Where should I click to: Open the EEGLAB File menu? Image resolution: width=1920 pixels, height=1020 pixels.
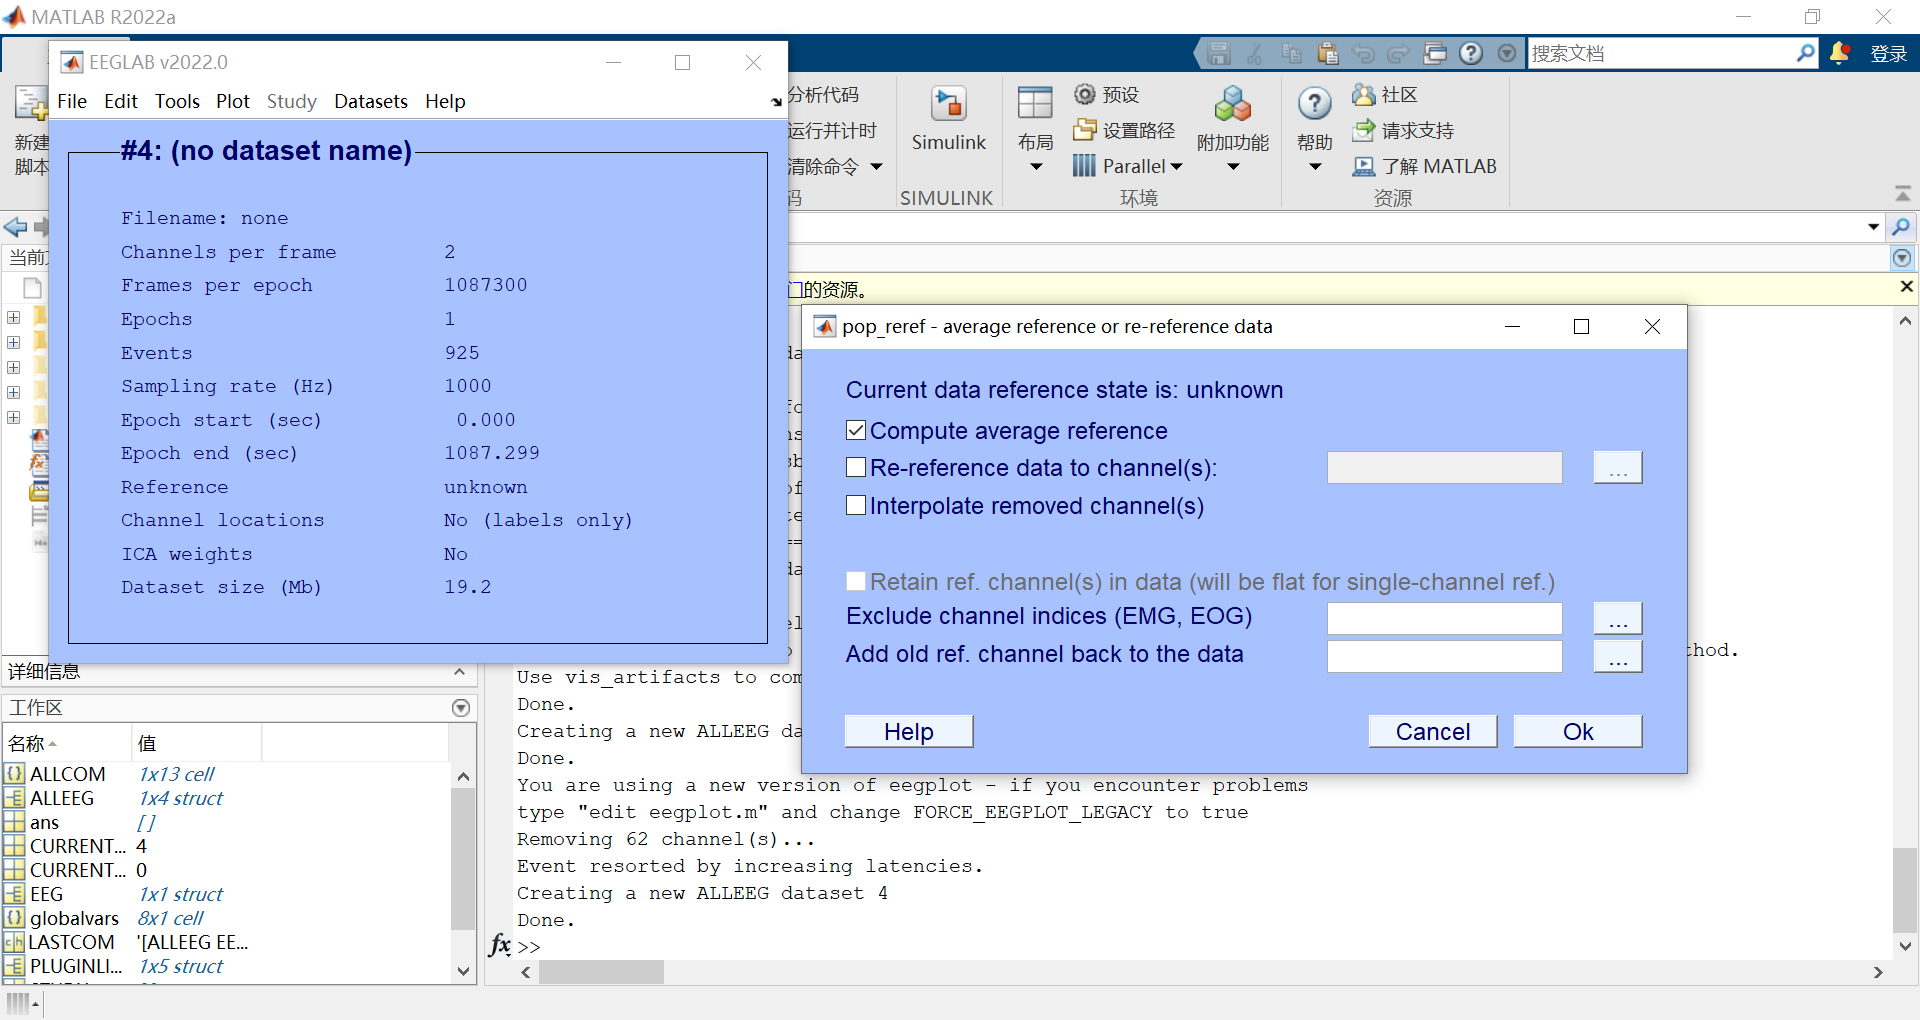pyautogui.click(x=72, y=101)
